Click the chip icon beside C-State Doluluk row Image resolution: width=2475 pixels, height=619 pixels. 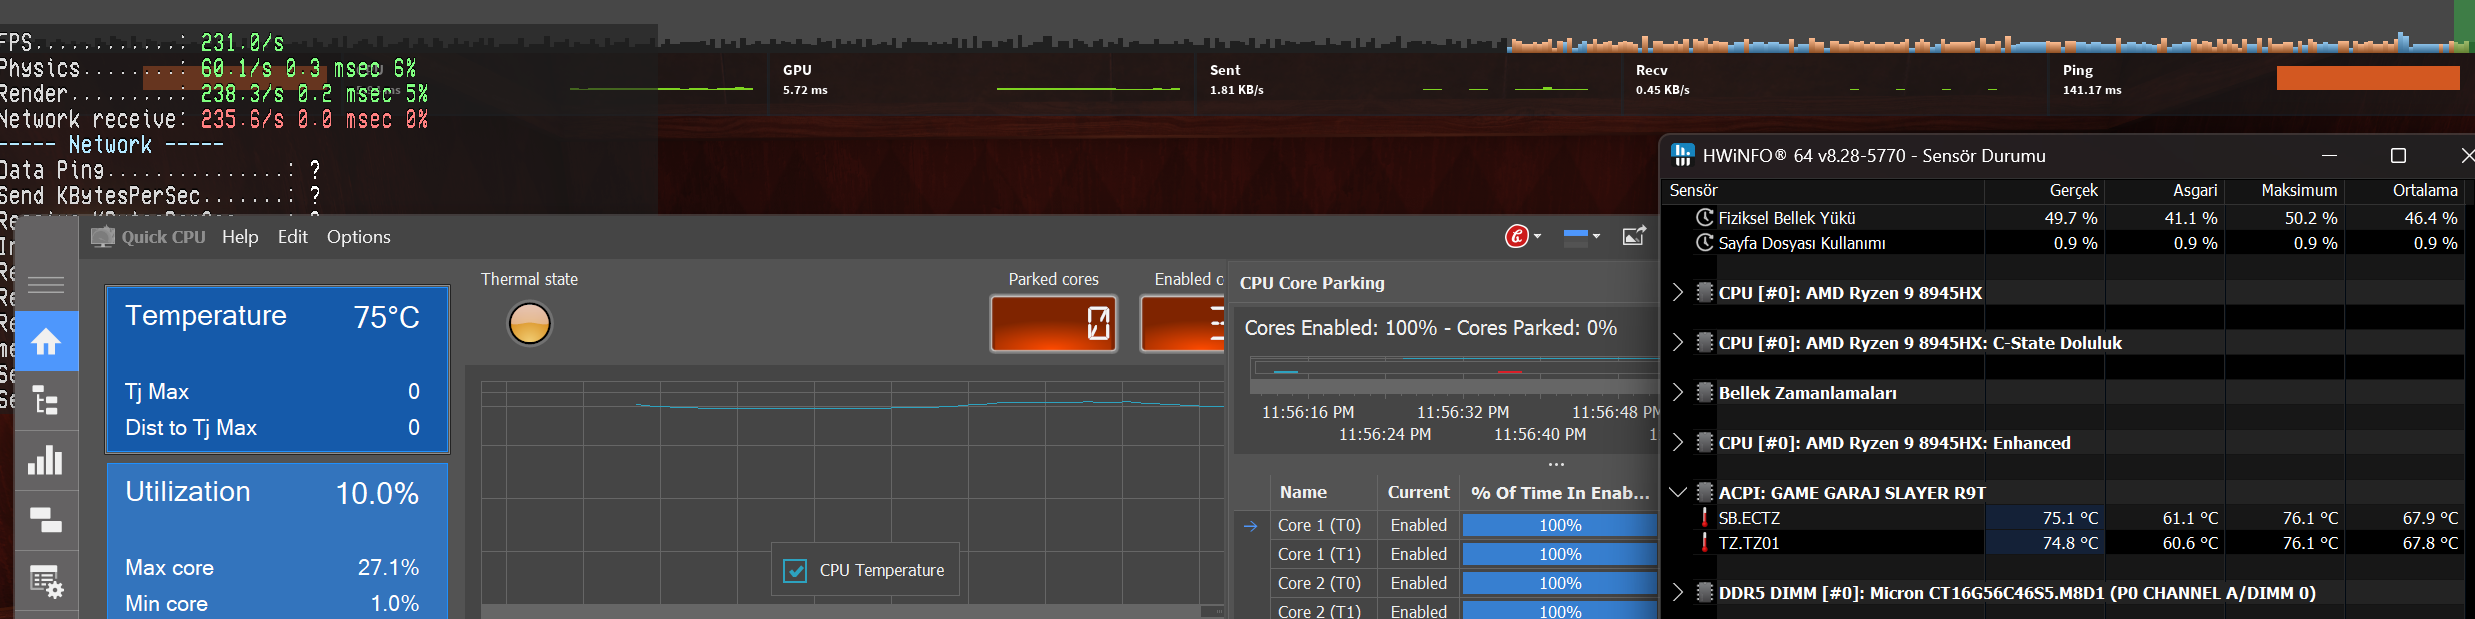coord(1705,342)
